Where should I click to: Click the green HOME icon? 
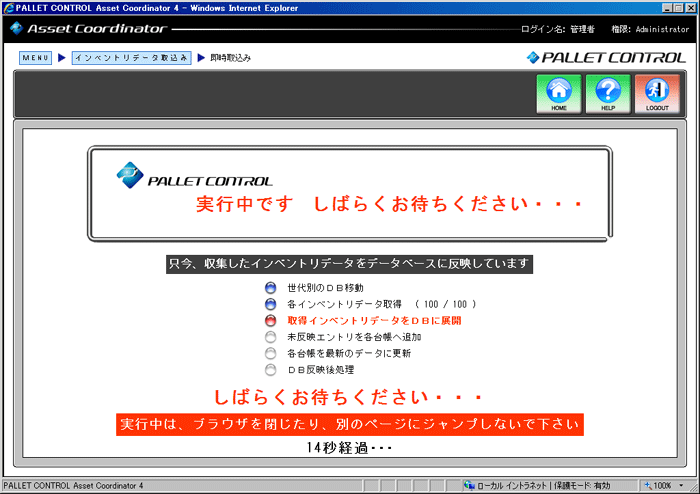click(559, 94)
